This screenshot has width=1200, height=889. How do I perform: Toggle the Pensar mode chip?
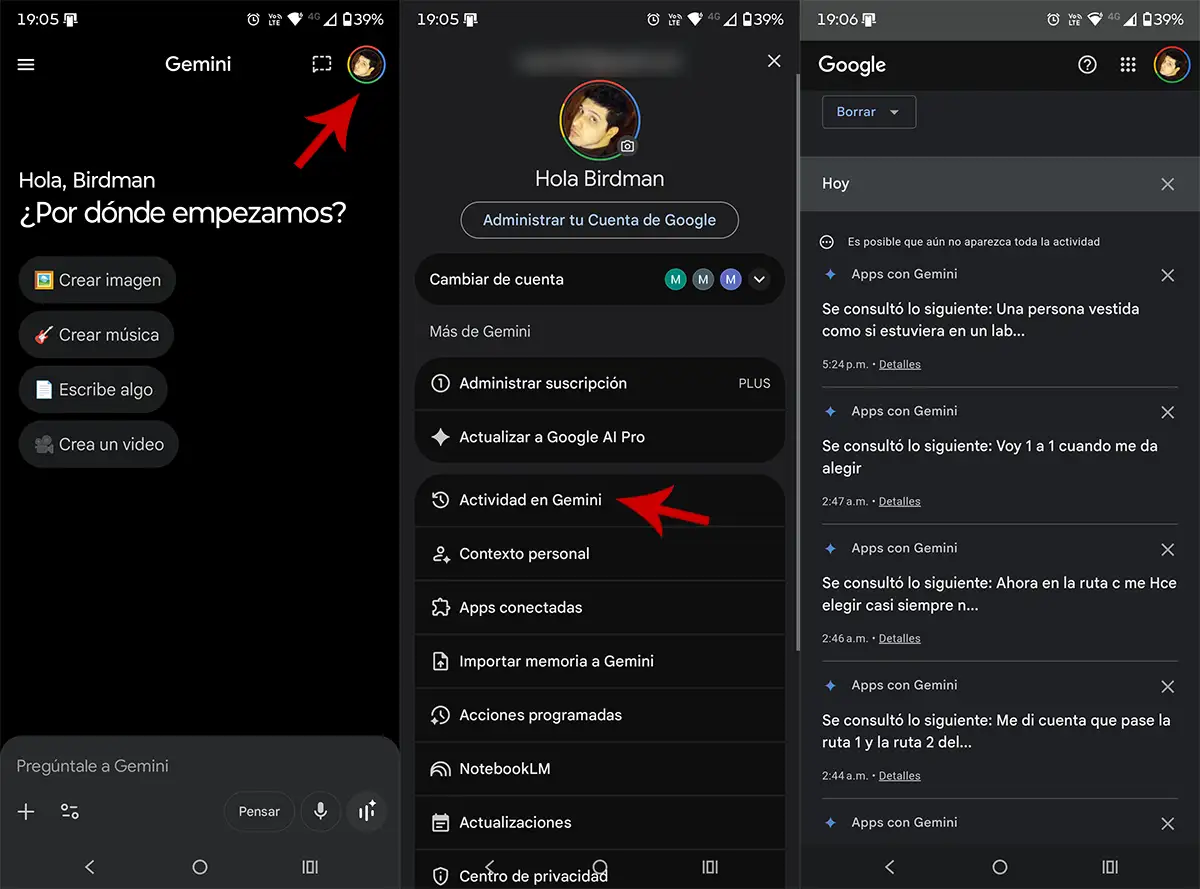point(259,811)
